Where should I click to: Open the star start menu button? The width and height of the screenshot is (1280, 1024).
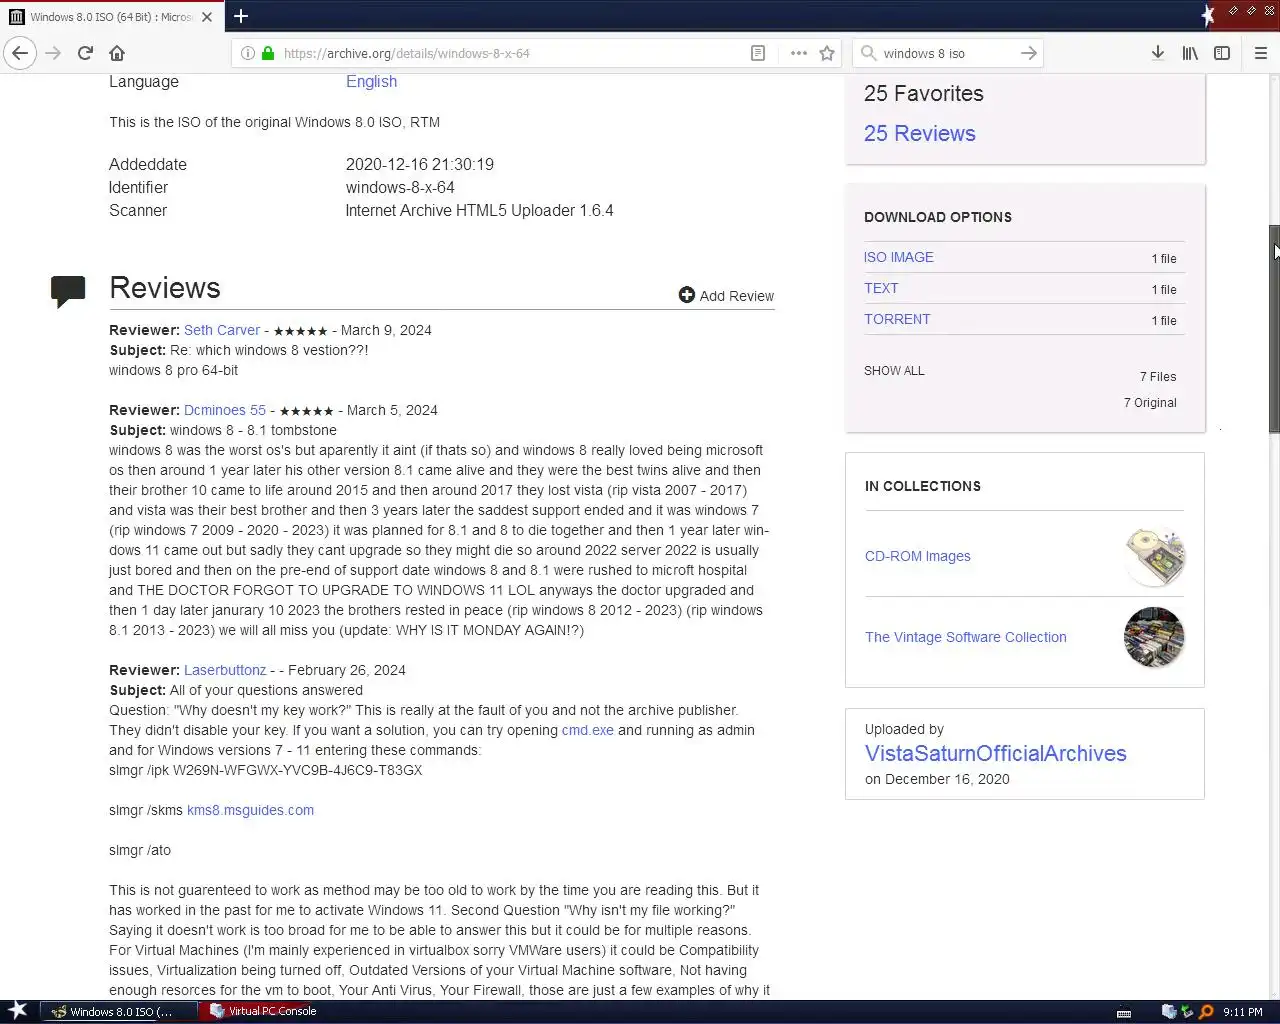(17, 1010)
